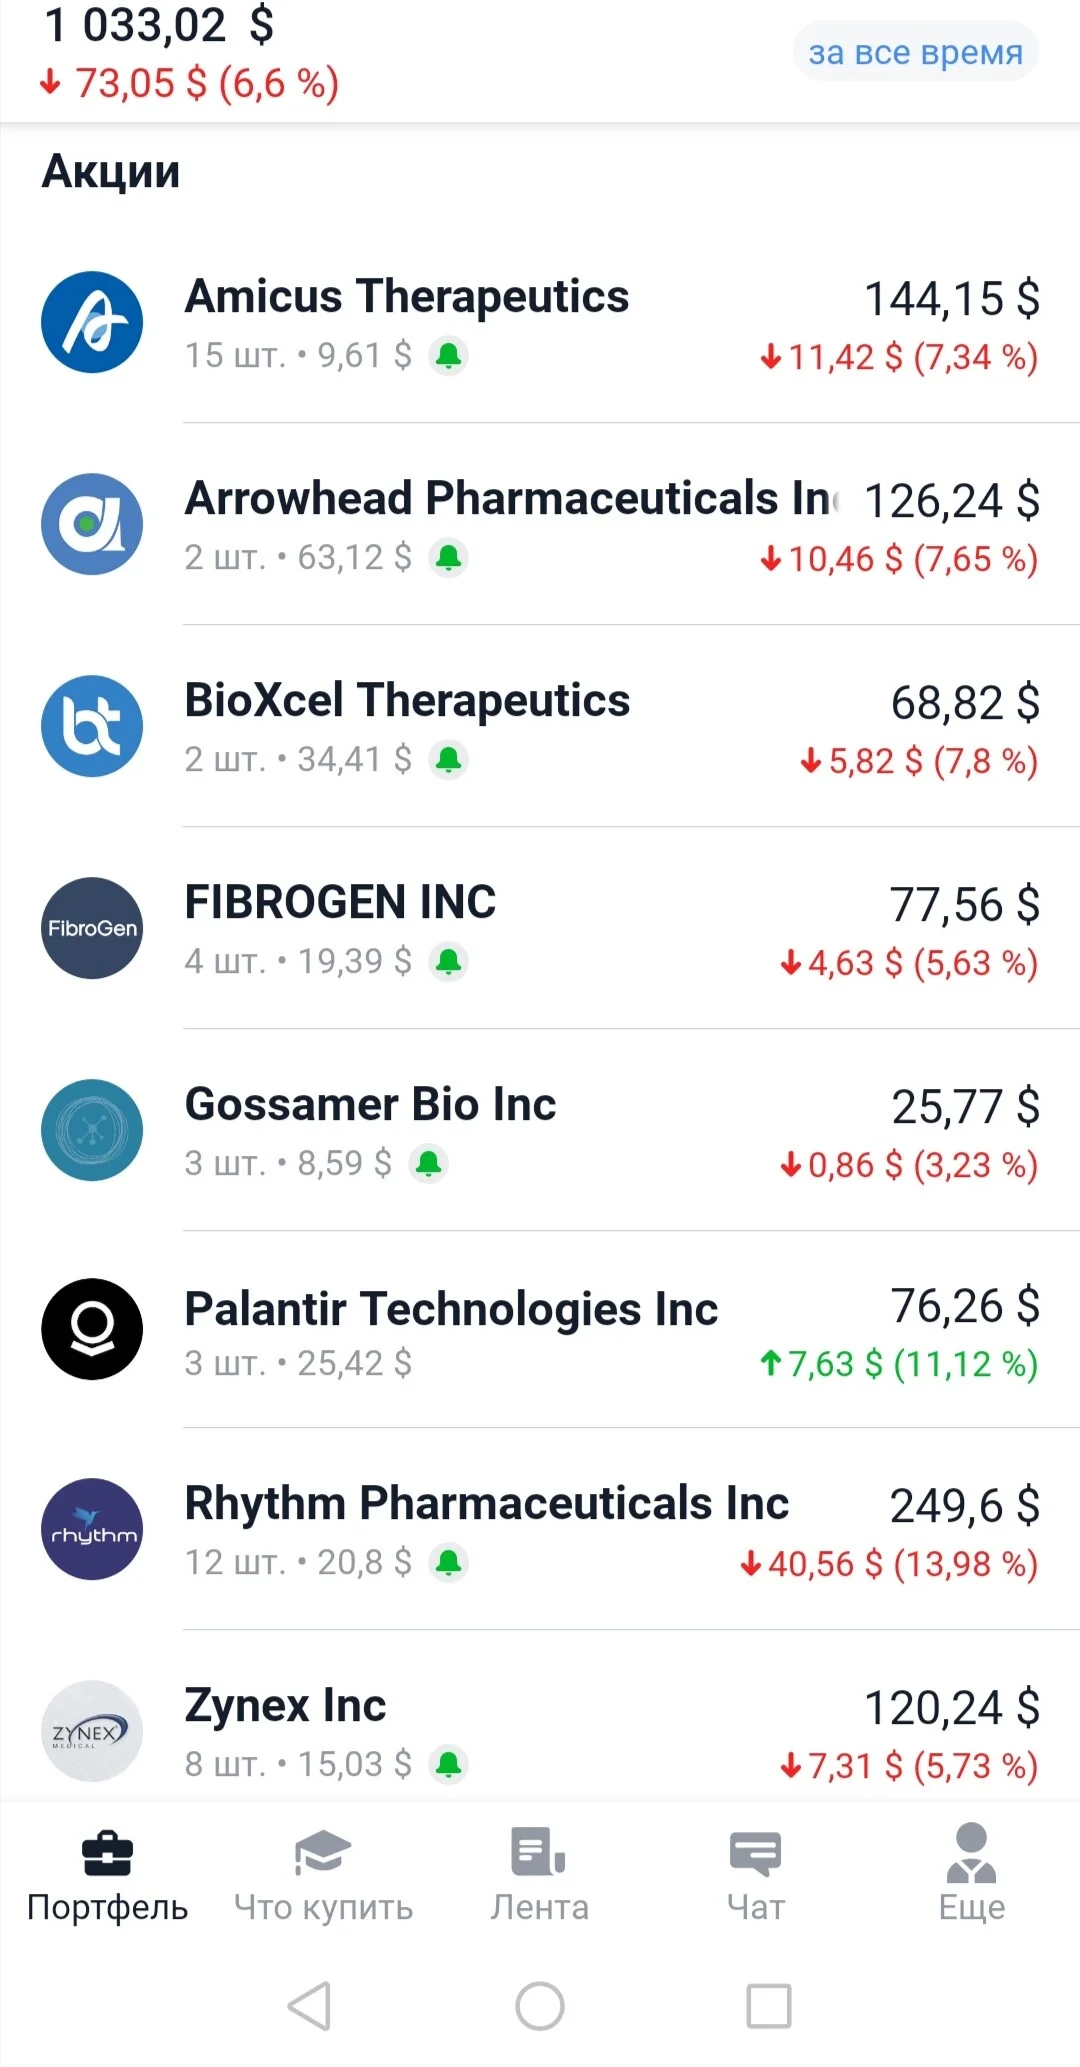The height and width of the screenshot is (2067, 1080).
Task: Tap the Rhythm Pharmaceuticals logo icon
Action: click(x=92, y=1529)
